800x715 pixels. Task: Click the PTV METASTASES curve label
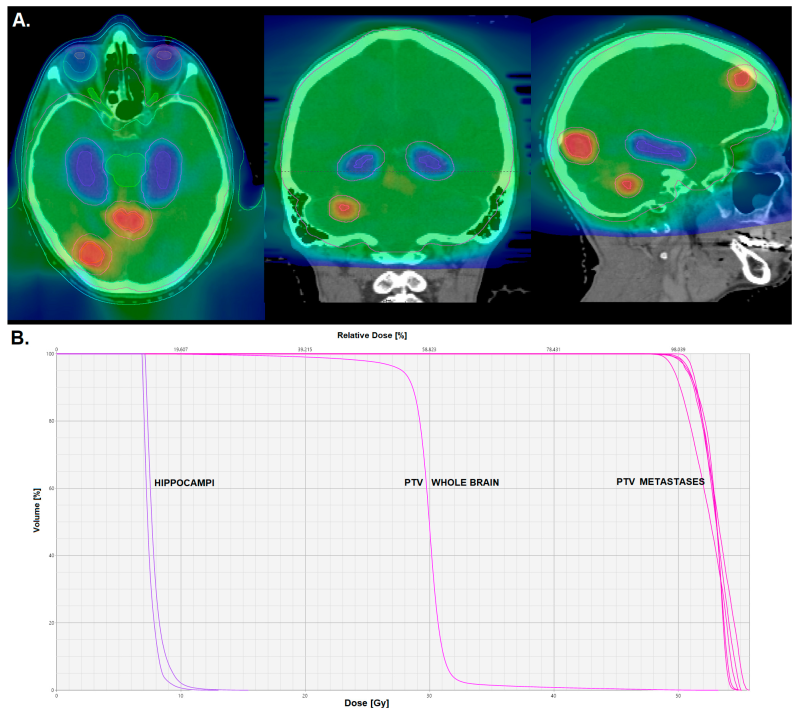(661, 481)
